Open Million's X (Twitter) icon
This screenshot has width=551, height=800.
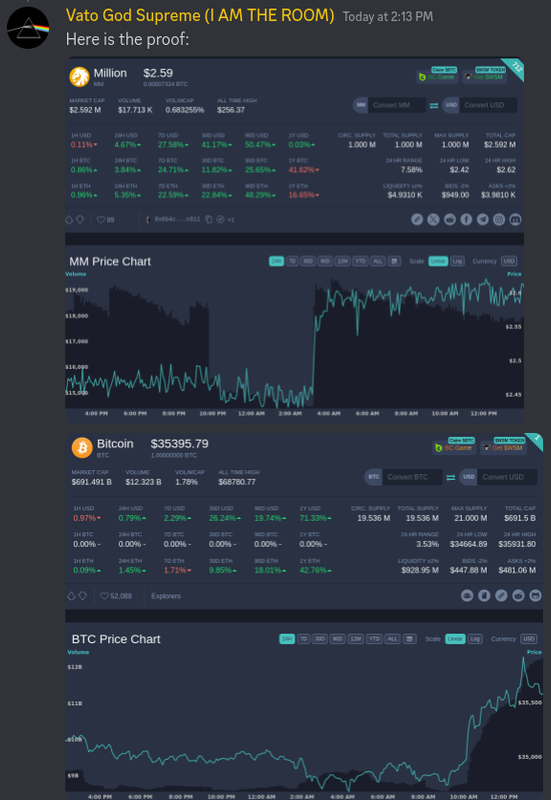pos(433,219)
